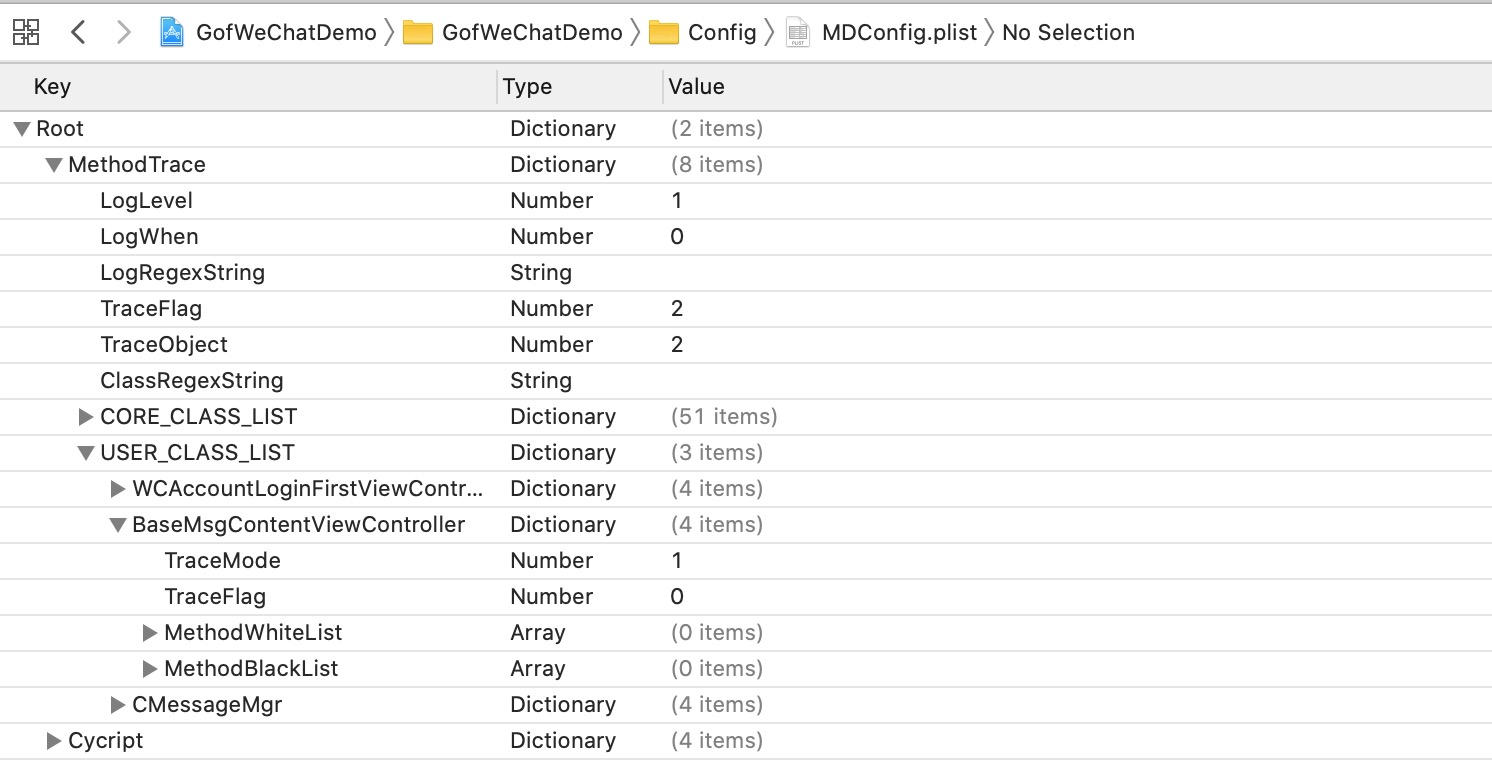Click the Value column header
Image resolution: width=1492 pixels, height=782 pixels.
(696, 86)
